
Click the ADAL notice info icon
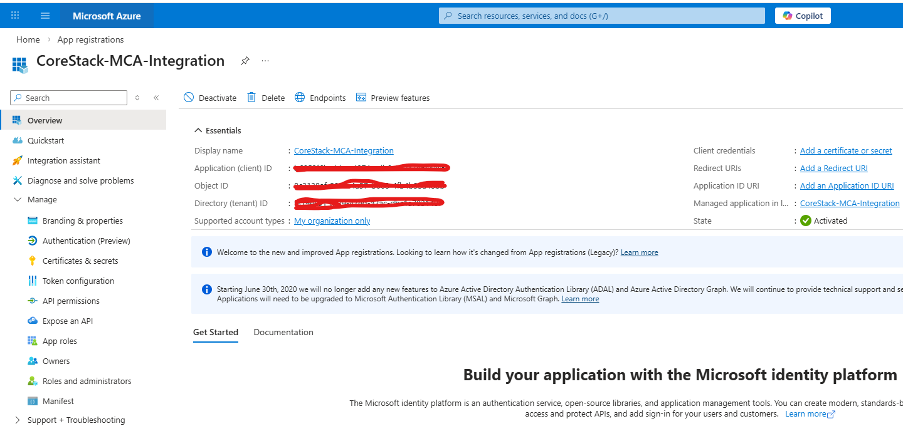click(207, 289)
